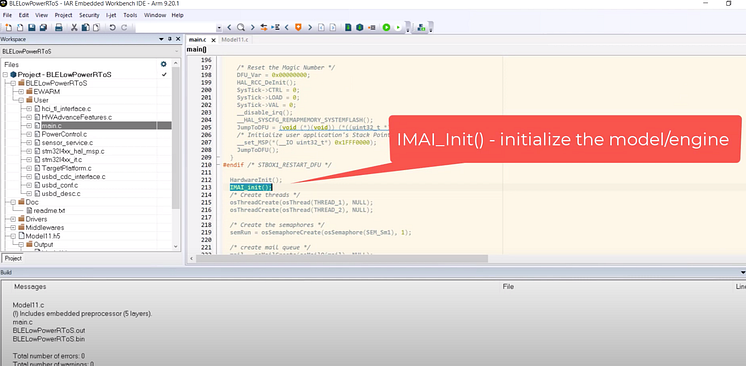Cut selection using scissors icon
The image size is (746, 366).
coord(74,28)
